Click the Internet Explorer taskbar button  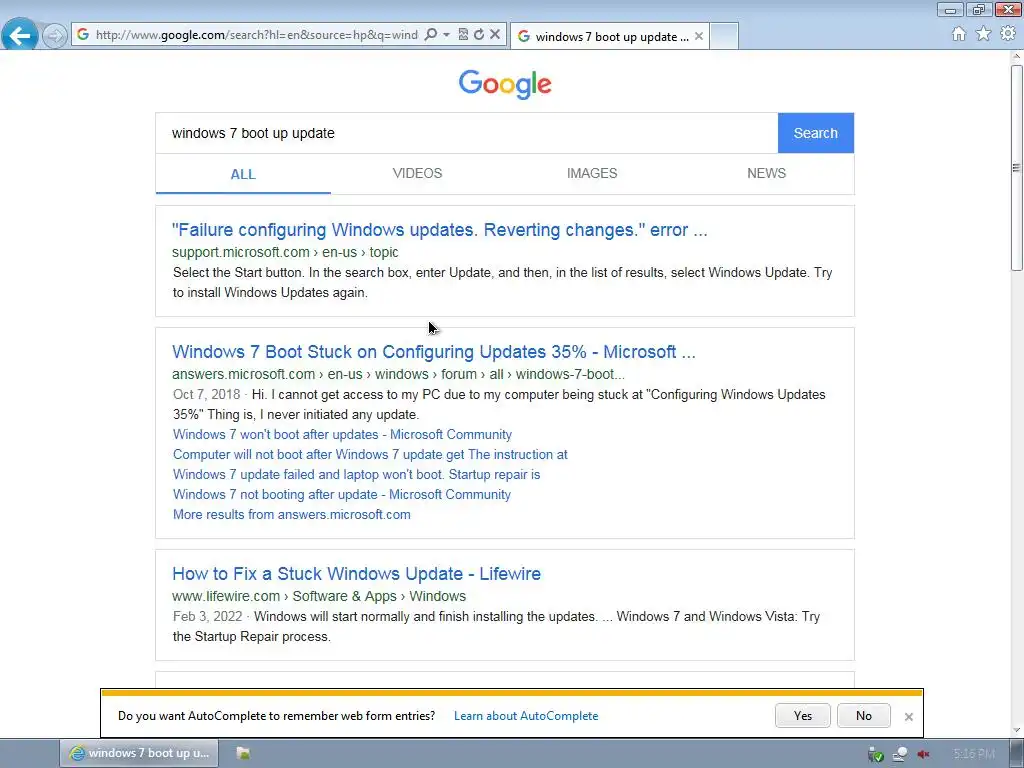pyautogui.click(x=139, y=753)
